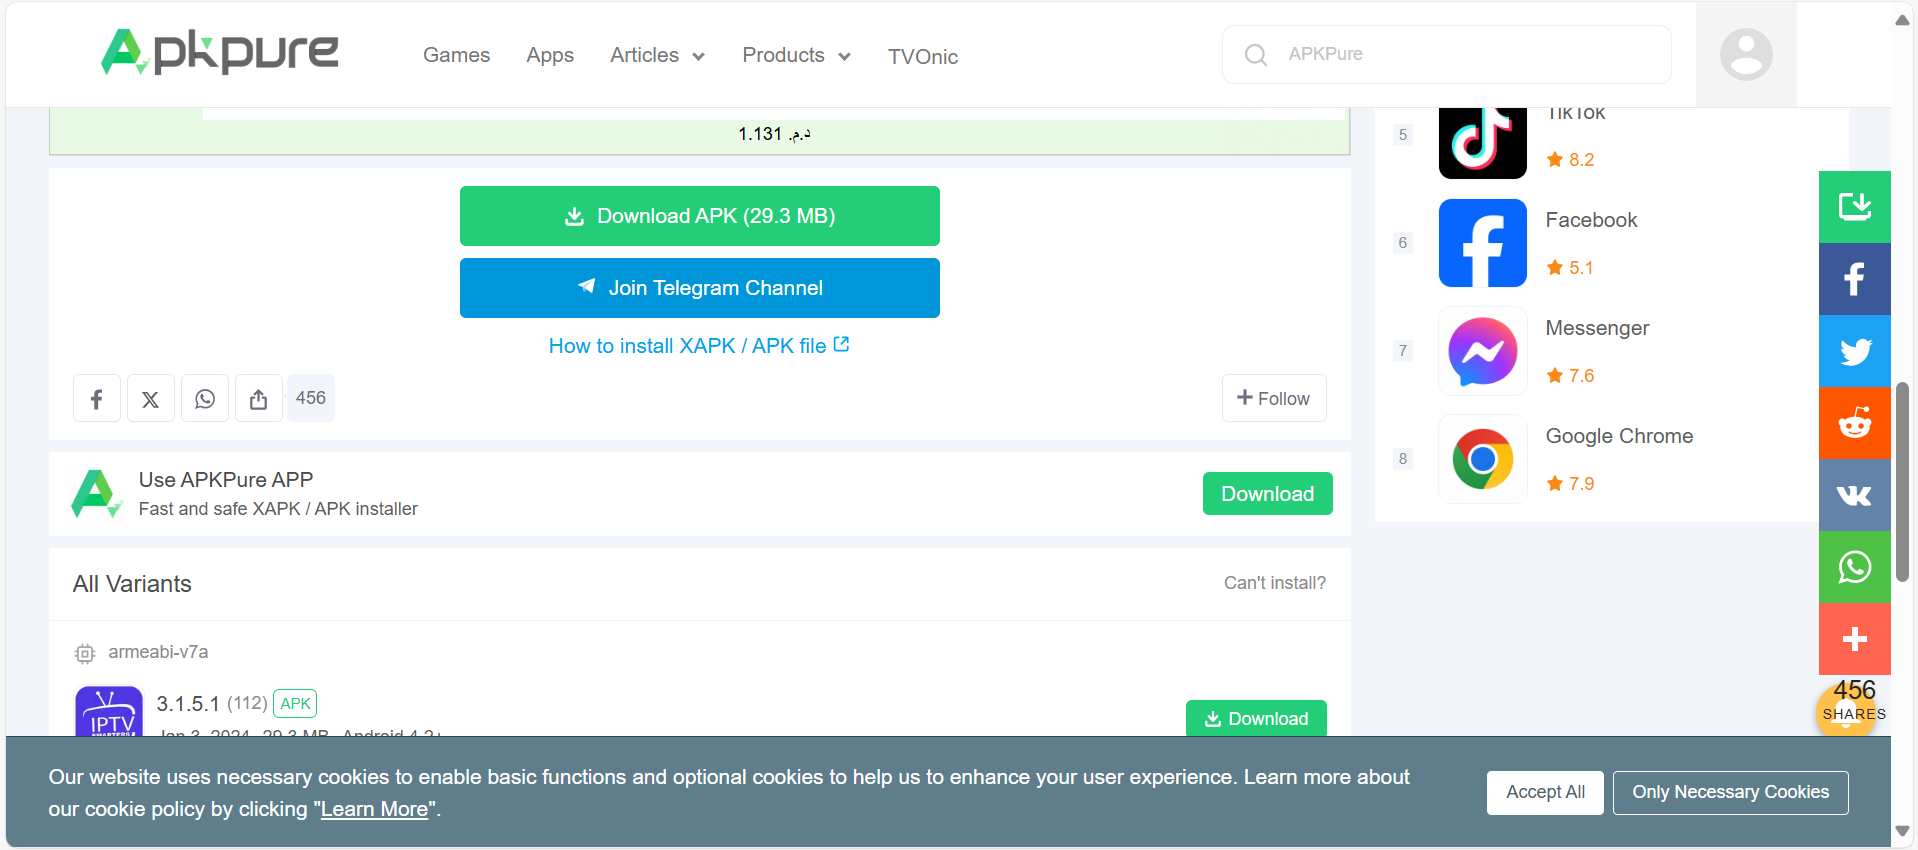Accept all cookies in banner

point(1544,792)
